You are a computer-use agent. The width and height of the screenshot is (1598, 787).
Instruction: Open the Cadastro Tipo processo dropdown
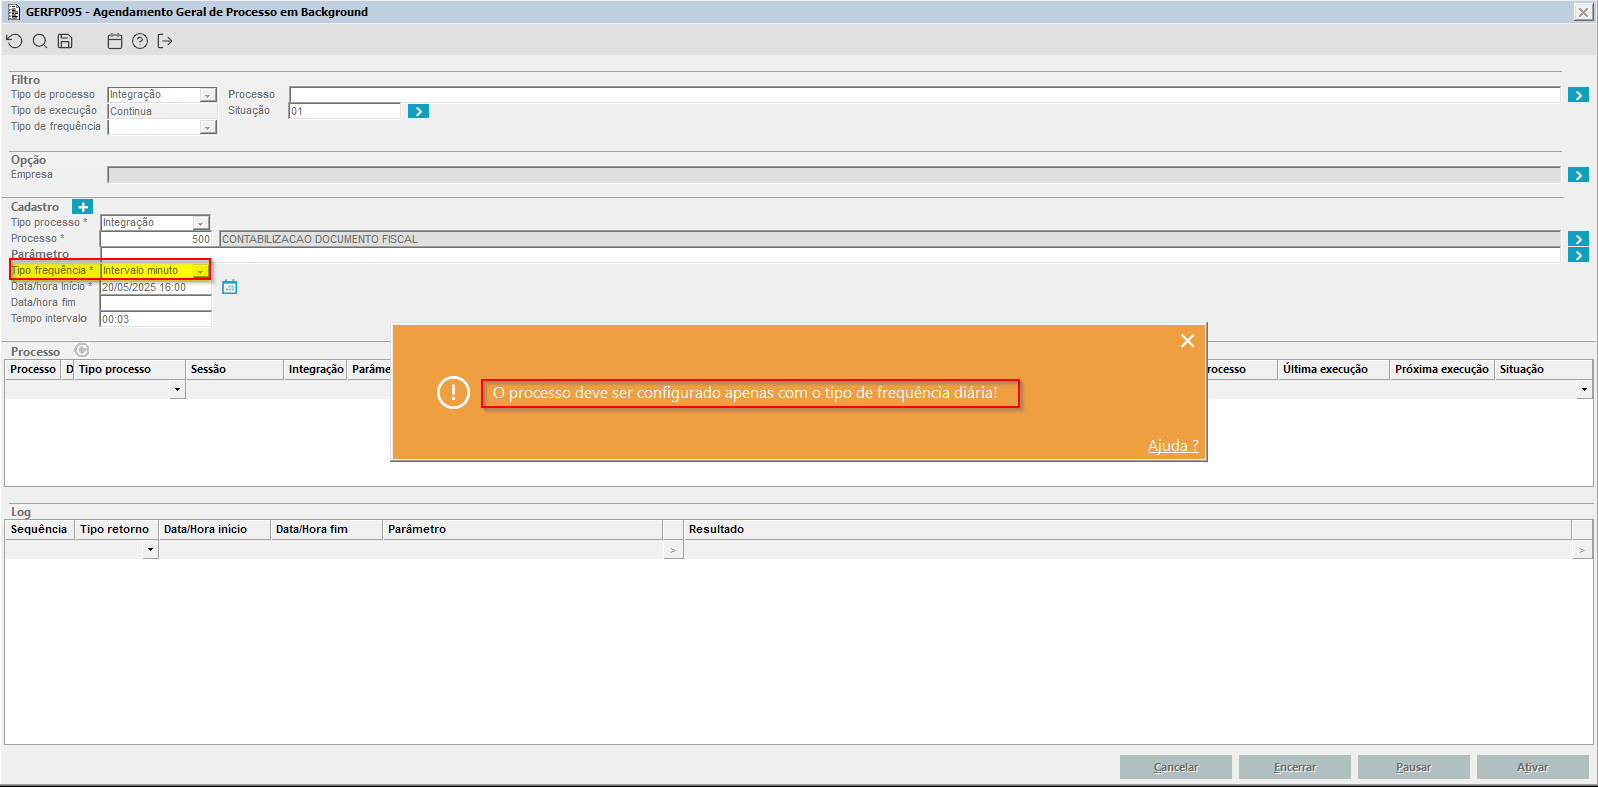[x=201, y=223]
